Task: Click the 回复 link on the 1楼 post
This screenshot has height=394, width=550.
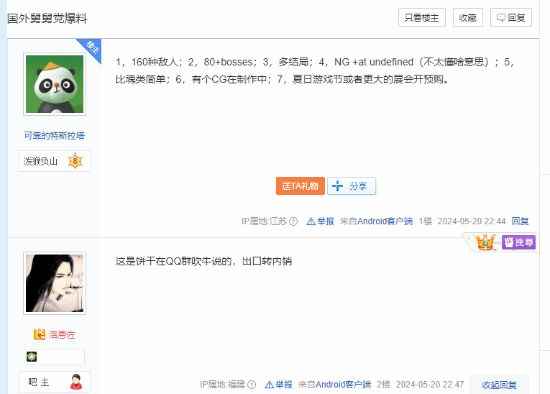Action: [x=520, y=221]
